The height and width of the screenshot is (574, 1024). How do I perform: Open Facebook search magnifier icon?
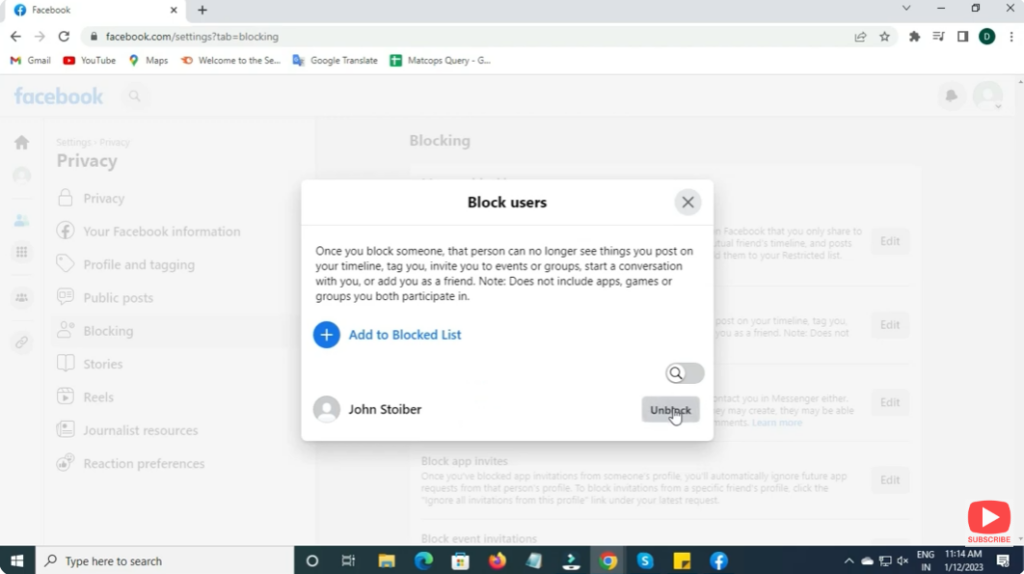[134, 96]
